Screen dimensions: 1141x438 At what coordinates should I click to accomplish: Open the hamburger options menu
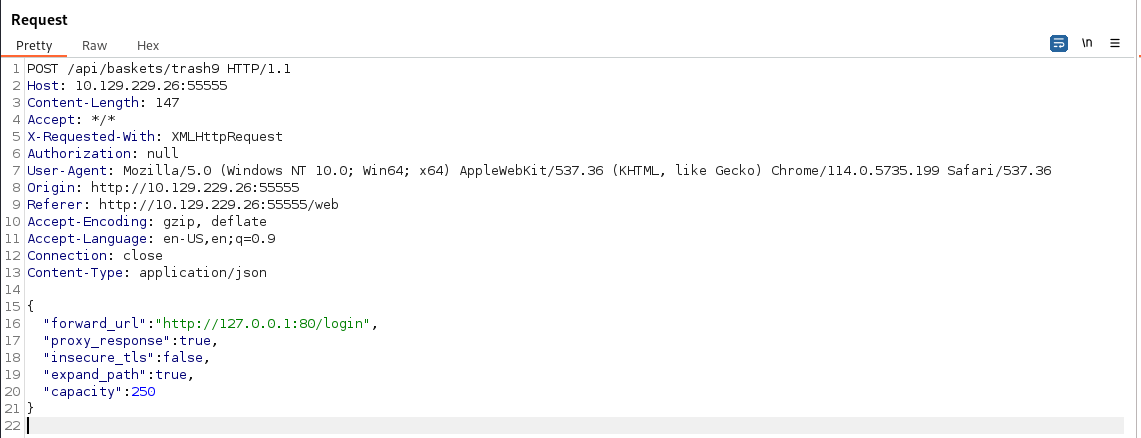[1115, 44]
